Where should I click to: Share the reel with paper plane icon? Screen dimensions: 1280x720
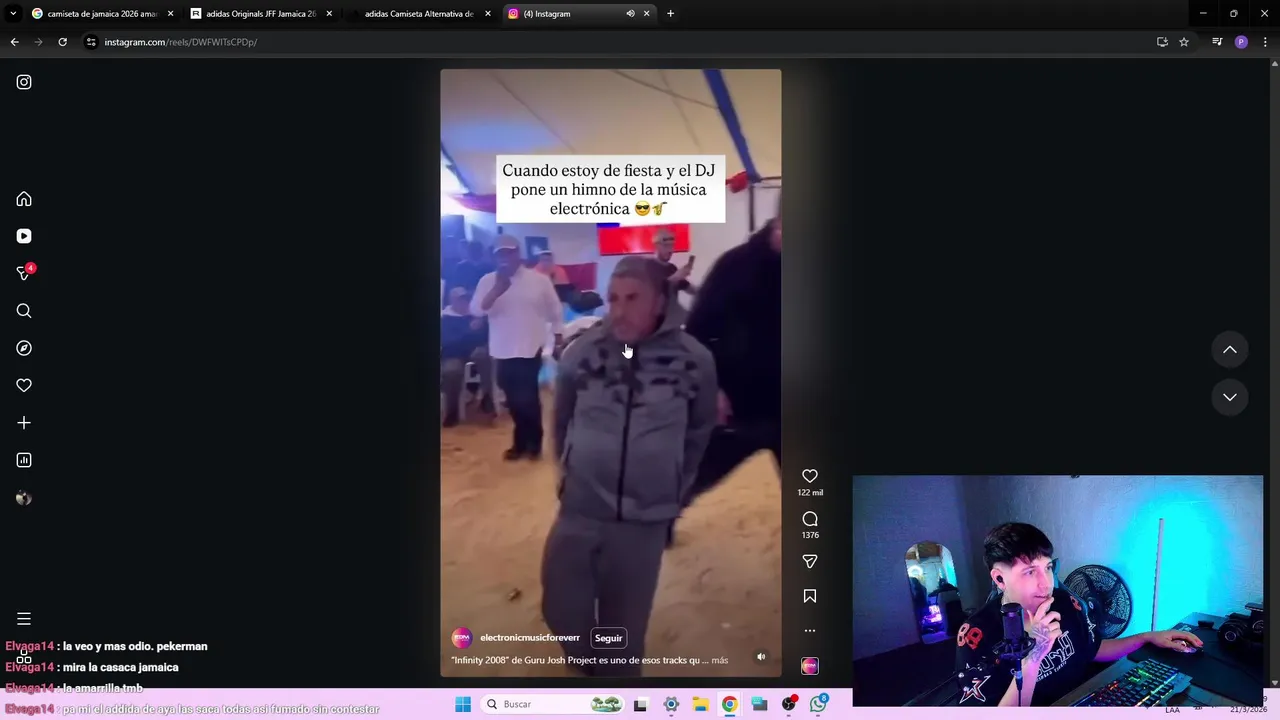pyautogui.click(x=810, y=562)
